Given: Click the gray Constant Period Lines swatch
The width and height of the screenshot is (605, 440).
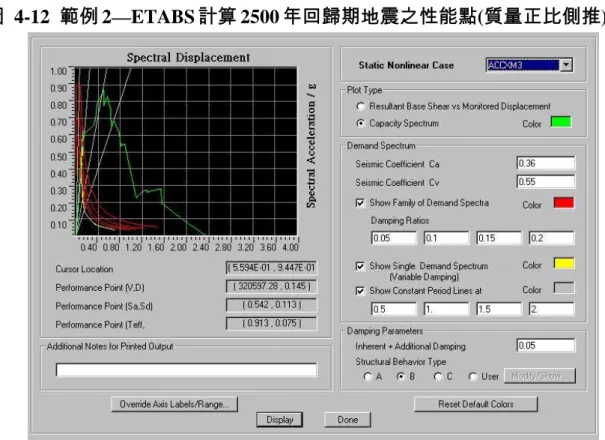Looking at the screenshot, I should 564,288.
